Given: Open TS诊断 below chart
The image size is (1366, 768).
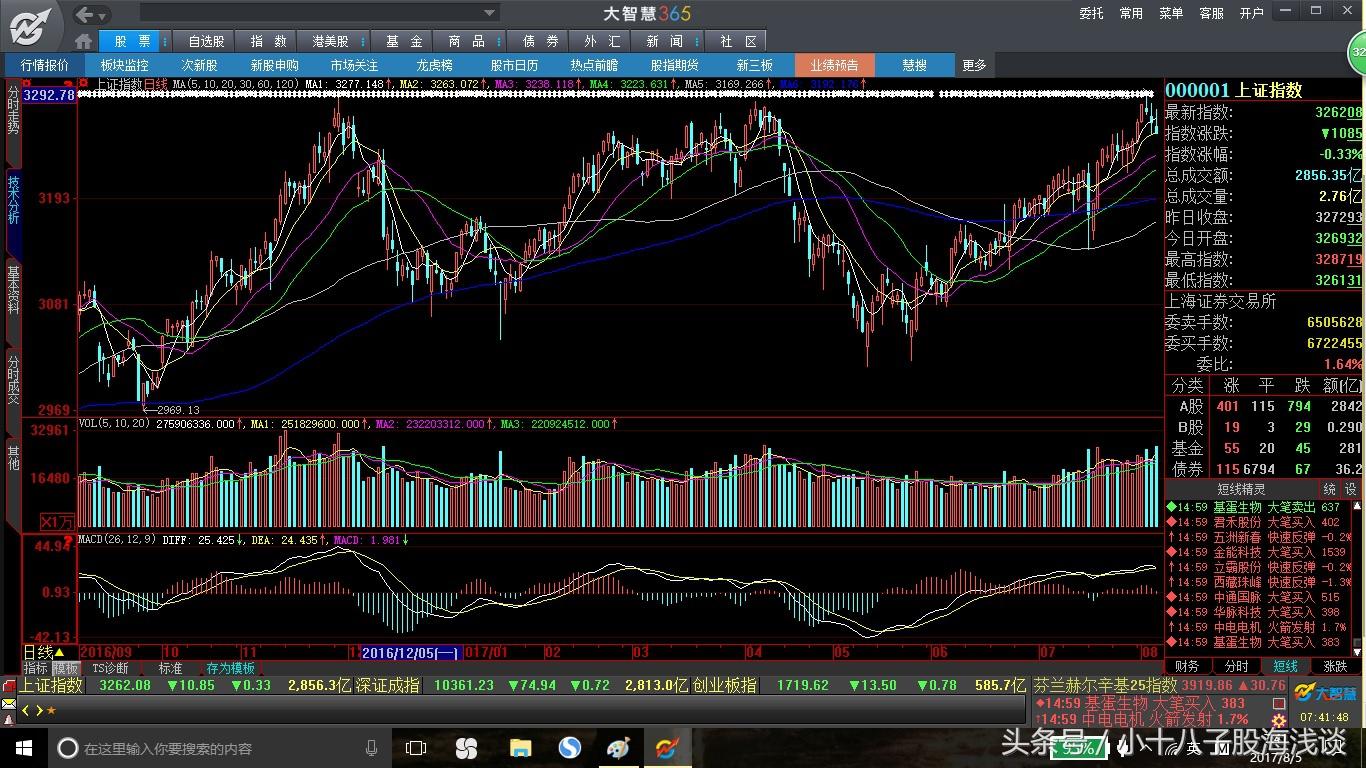Looking at the screenshot, I should point(110,668).
